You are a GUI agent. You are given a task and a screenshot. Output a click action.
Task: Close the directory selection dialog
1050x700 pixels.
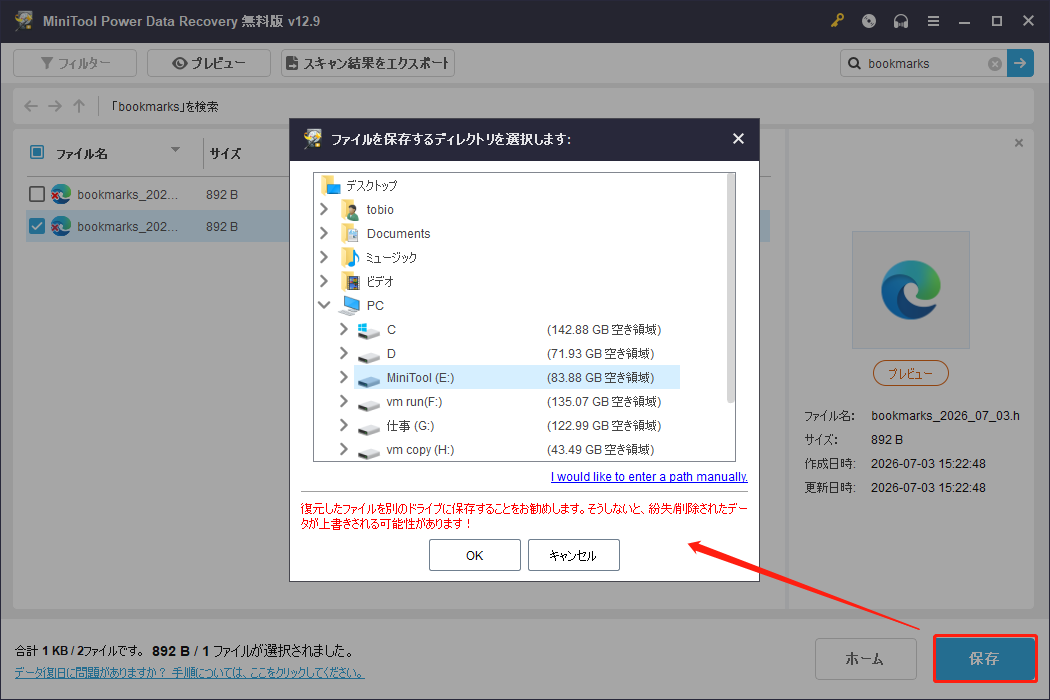coord(738,139)
